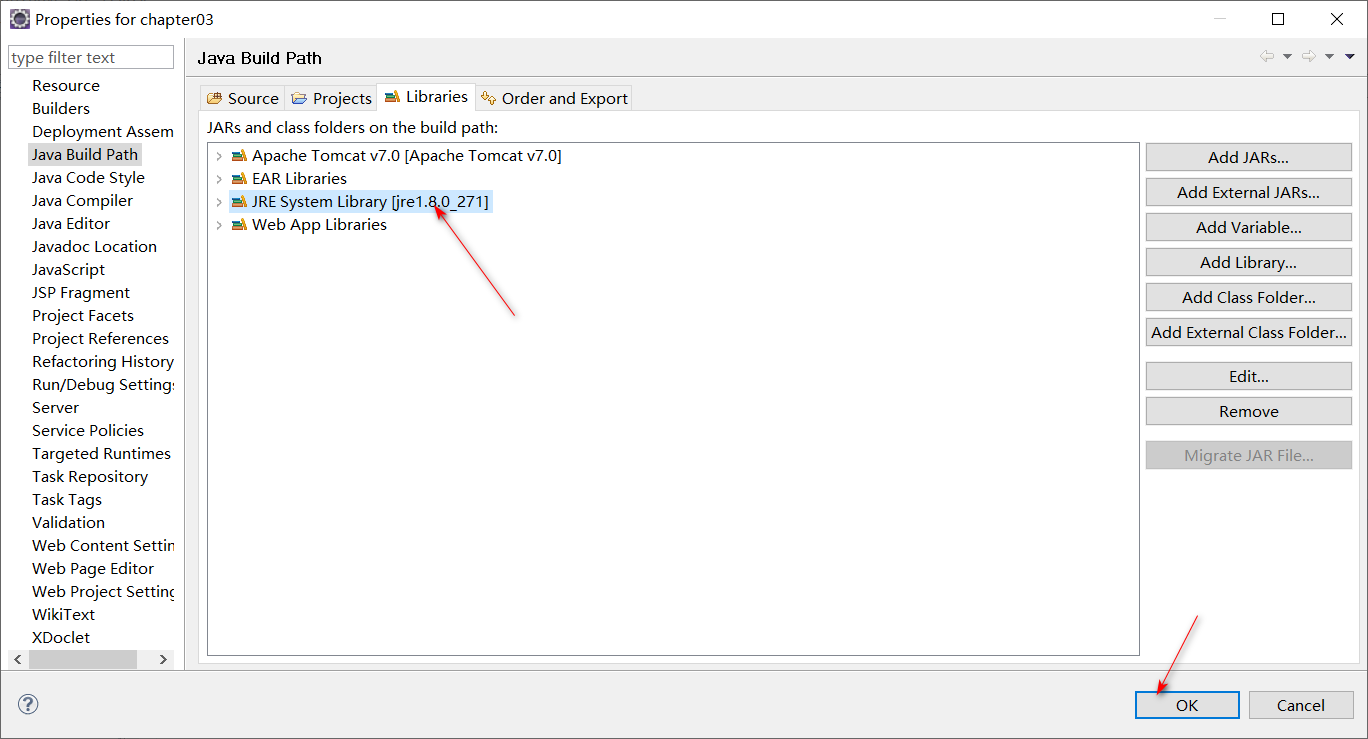The width and height of the screenshot is (1368, 739).
Task: Select Service Policies in the sidebar
Action: (88, 431)
